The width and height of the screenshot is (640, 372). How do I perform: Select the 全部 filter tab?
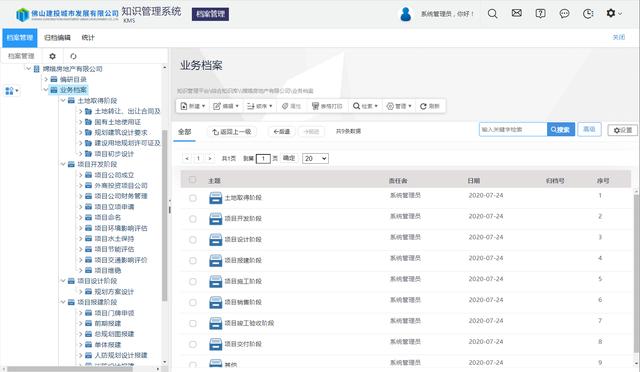[184, 131]
